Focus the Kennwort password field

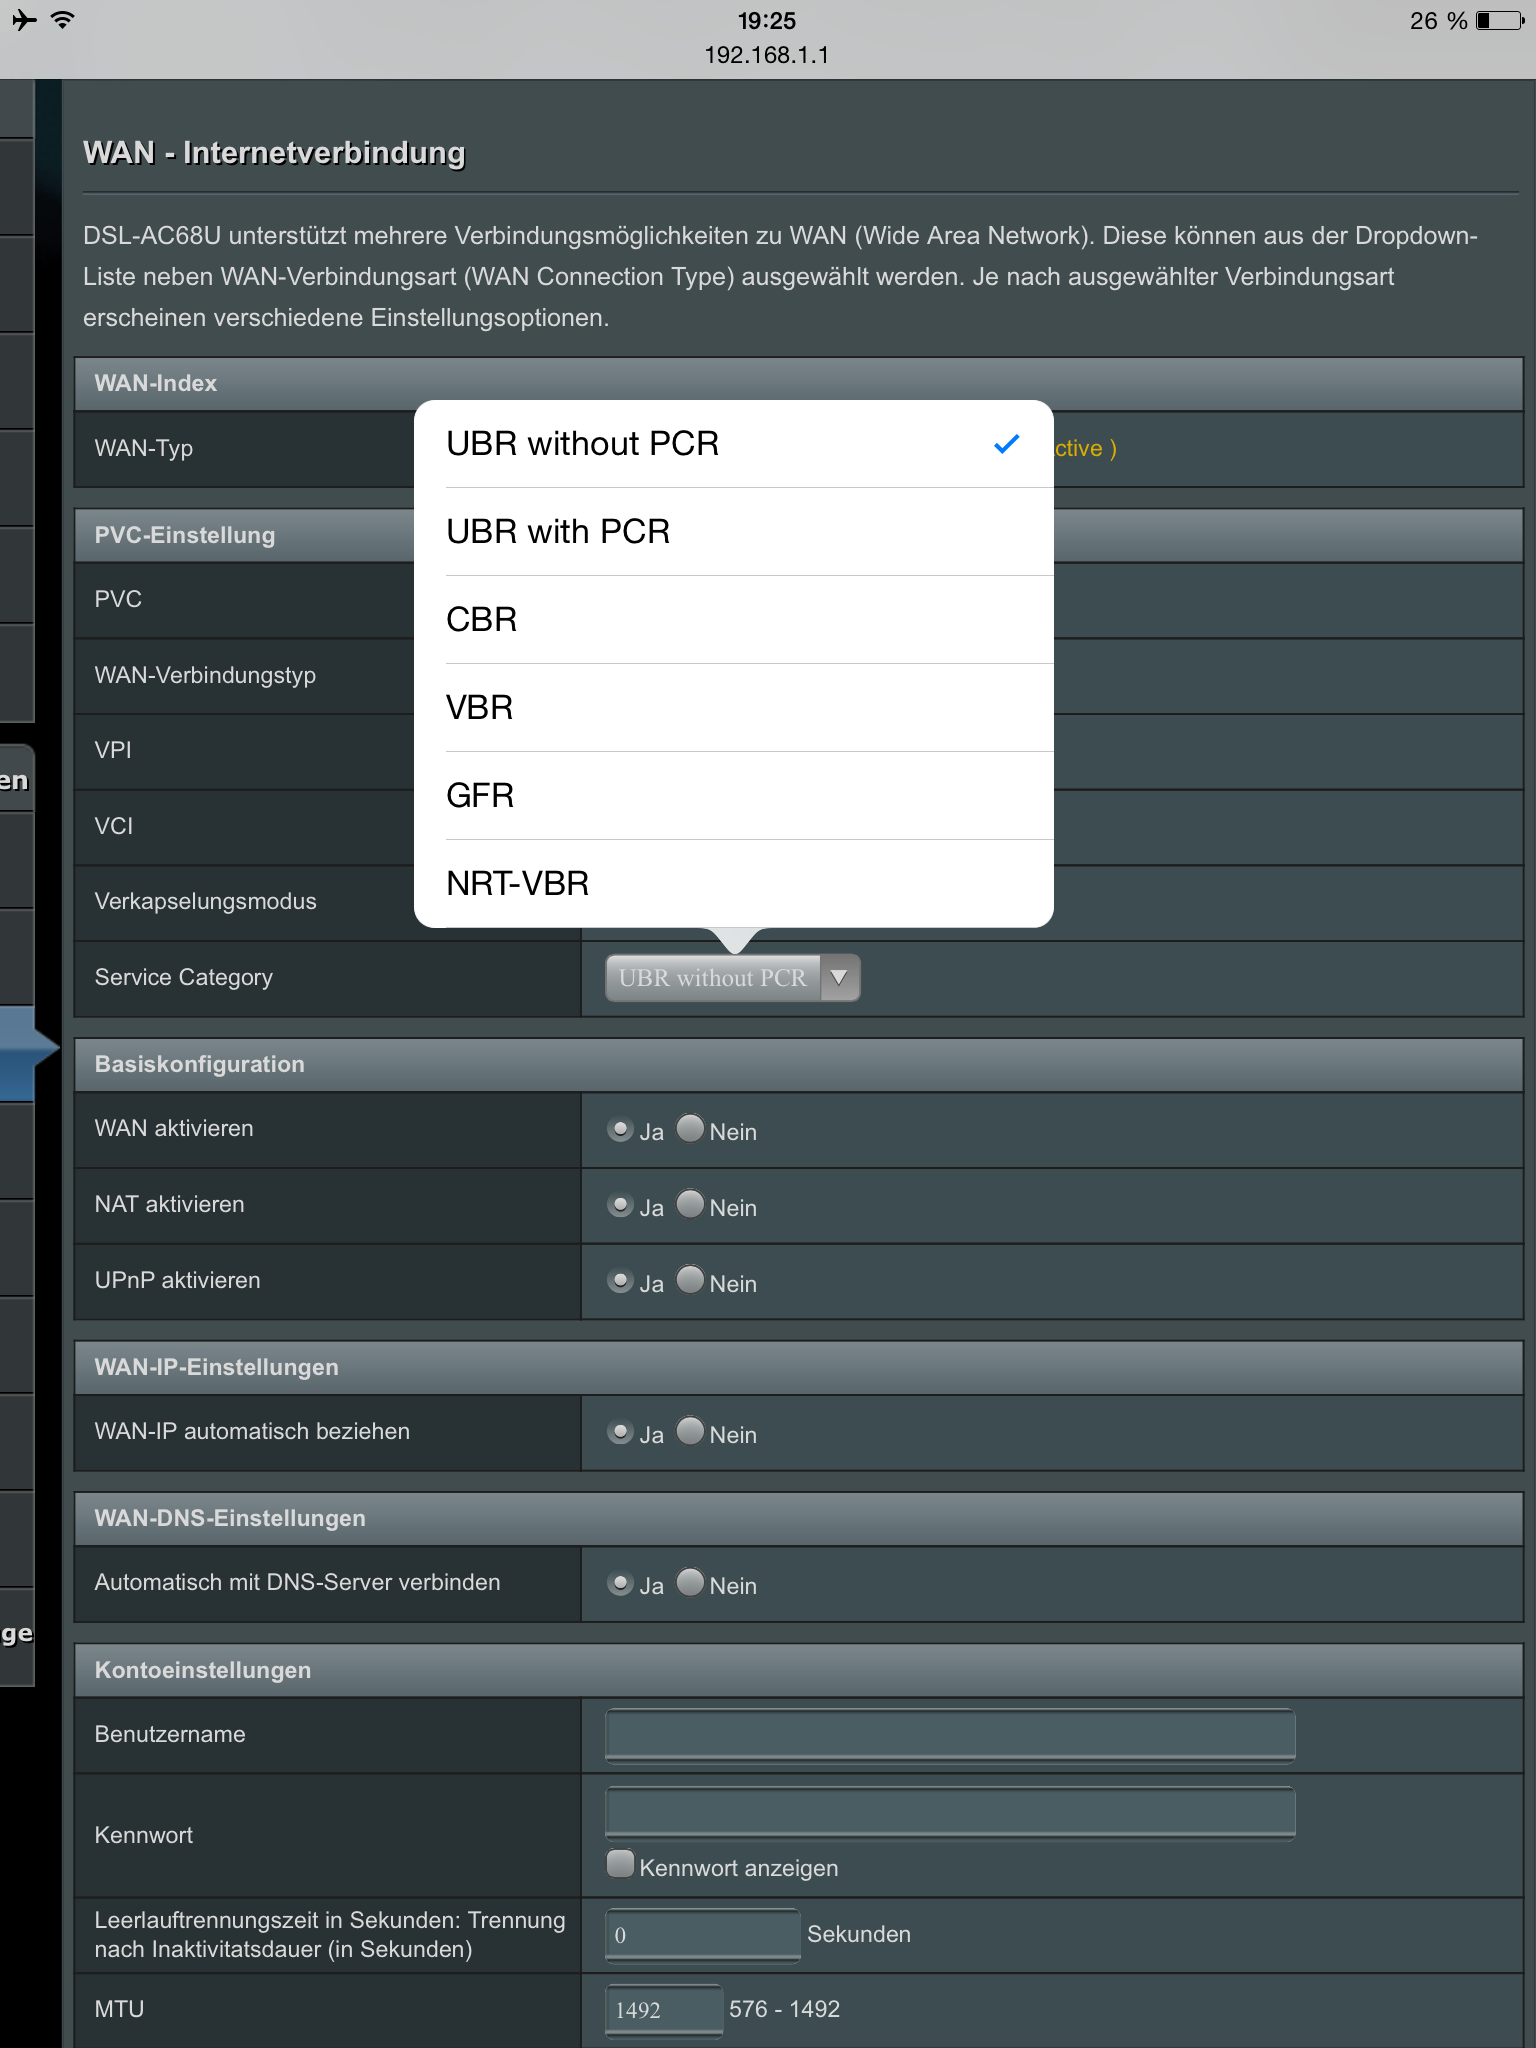point(950,1813)
